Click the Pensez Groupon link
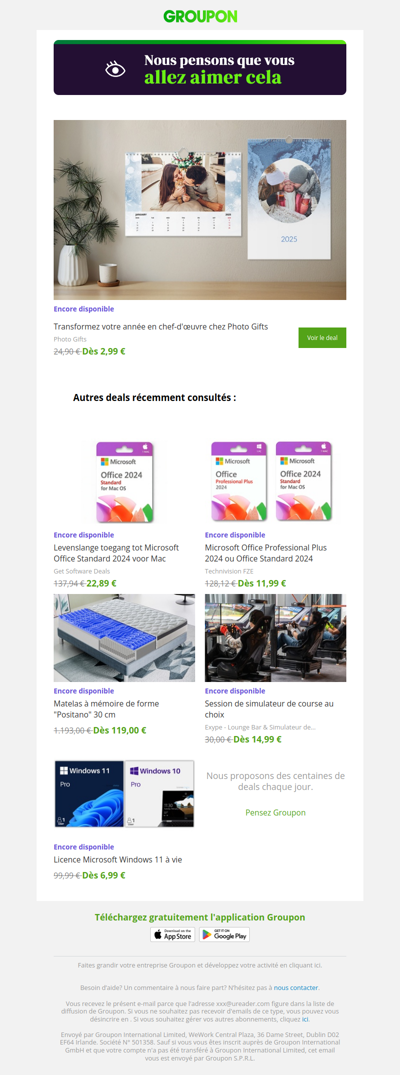The image size is (400, 1075). pyautogui.click(x=276, y=812)
